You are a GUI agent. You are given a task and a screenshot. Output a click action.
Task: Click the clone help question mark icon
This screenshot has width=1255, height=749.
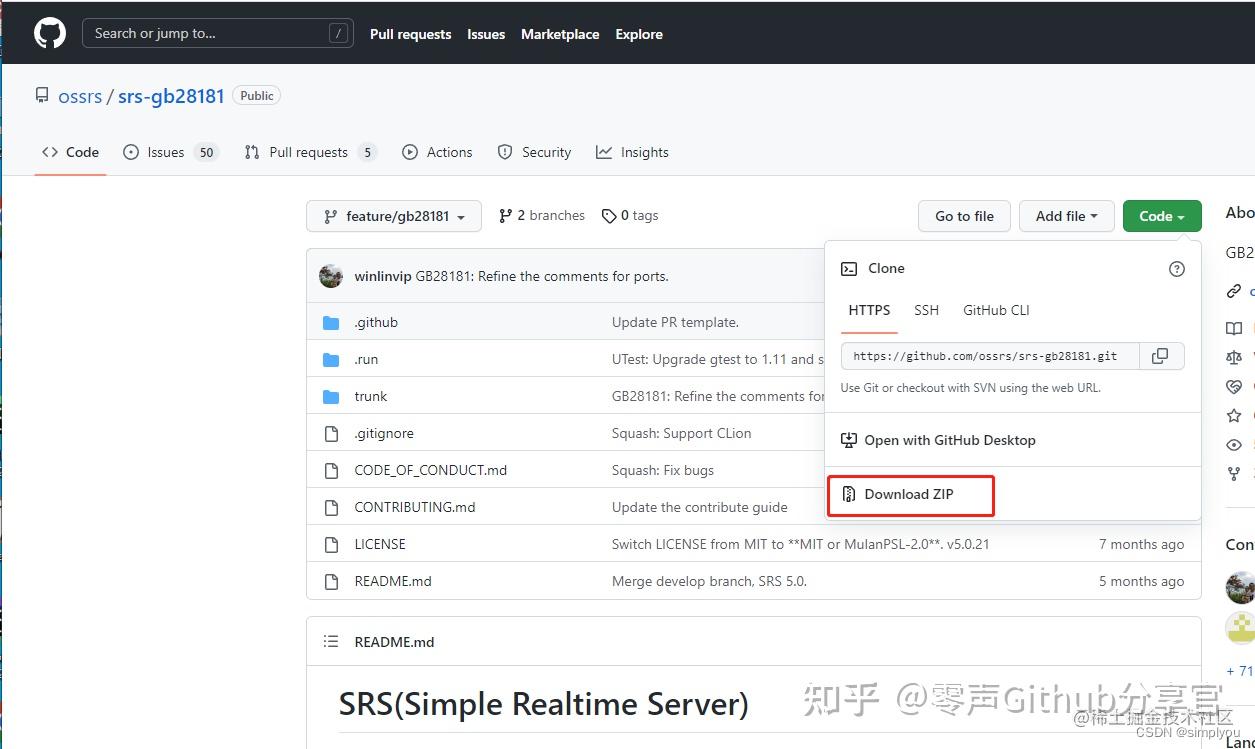pyautogui.click(x=1176, y=268)
